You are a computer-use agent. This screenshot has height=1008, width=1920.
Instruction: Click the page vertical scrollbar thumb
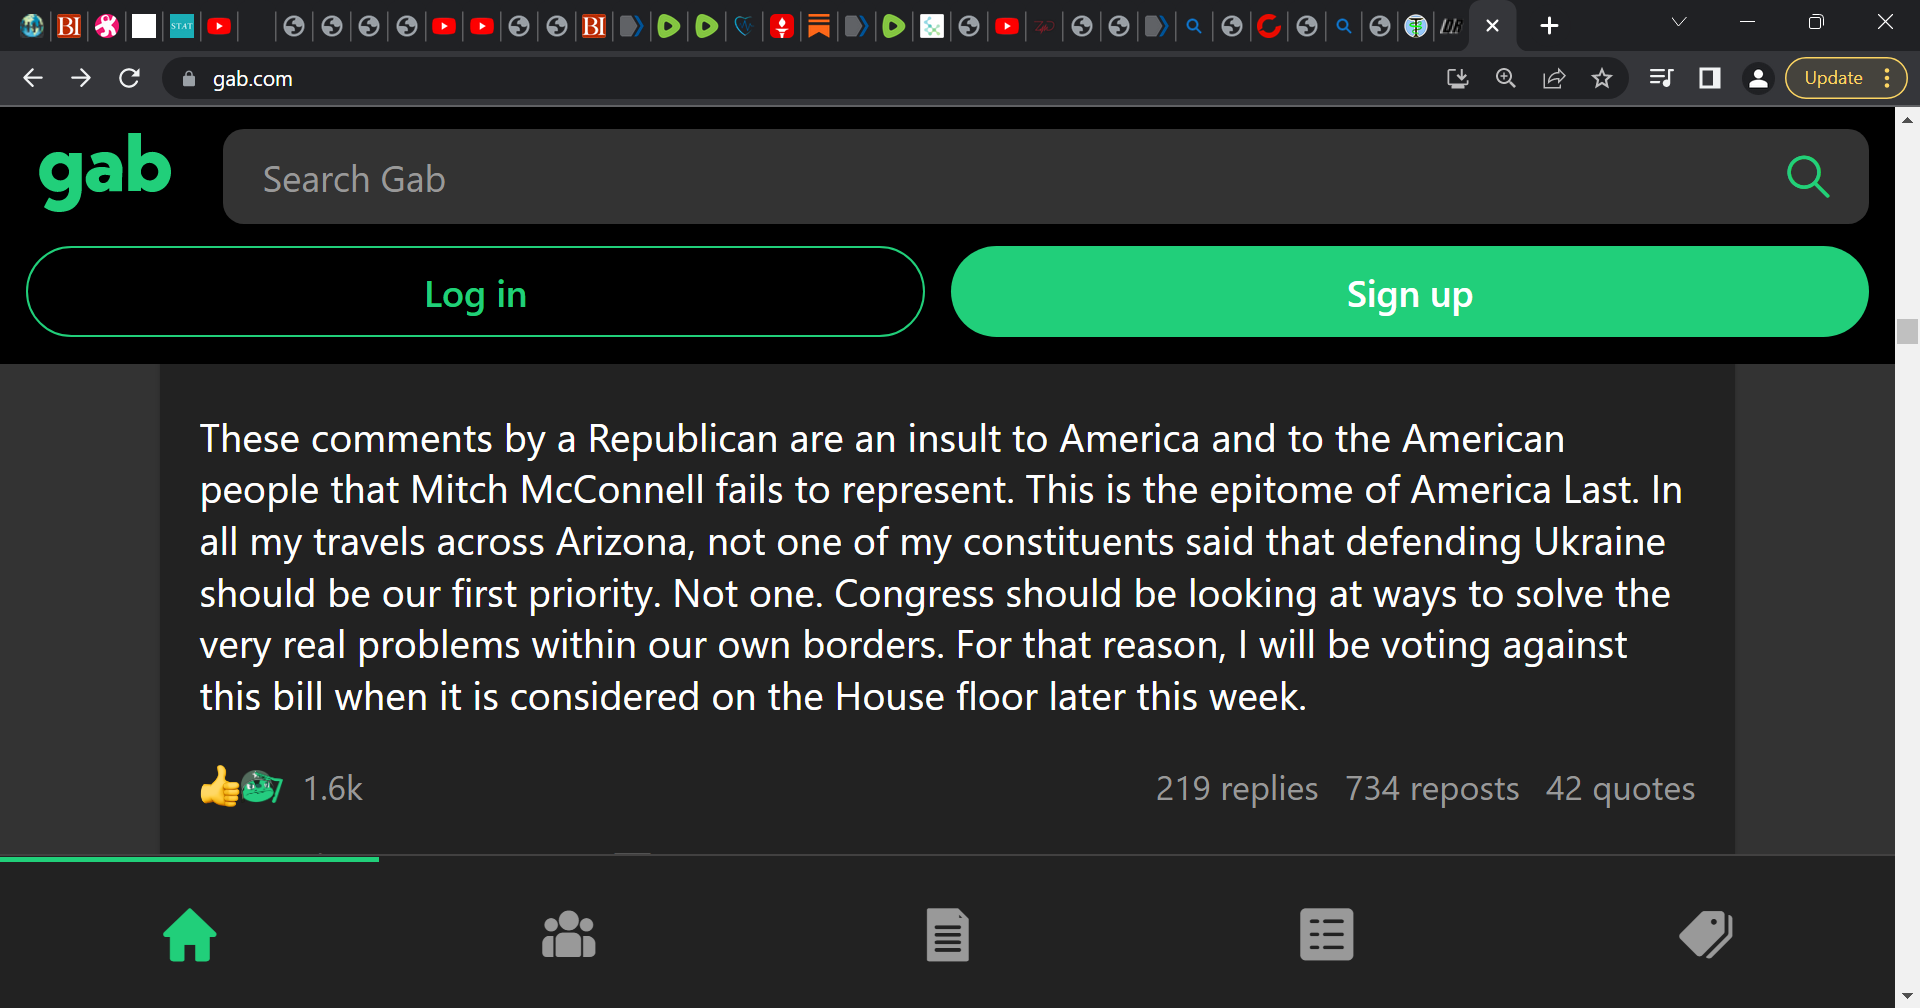pyautogui.click(x=1907, y=331)
